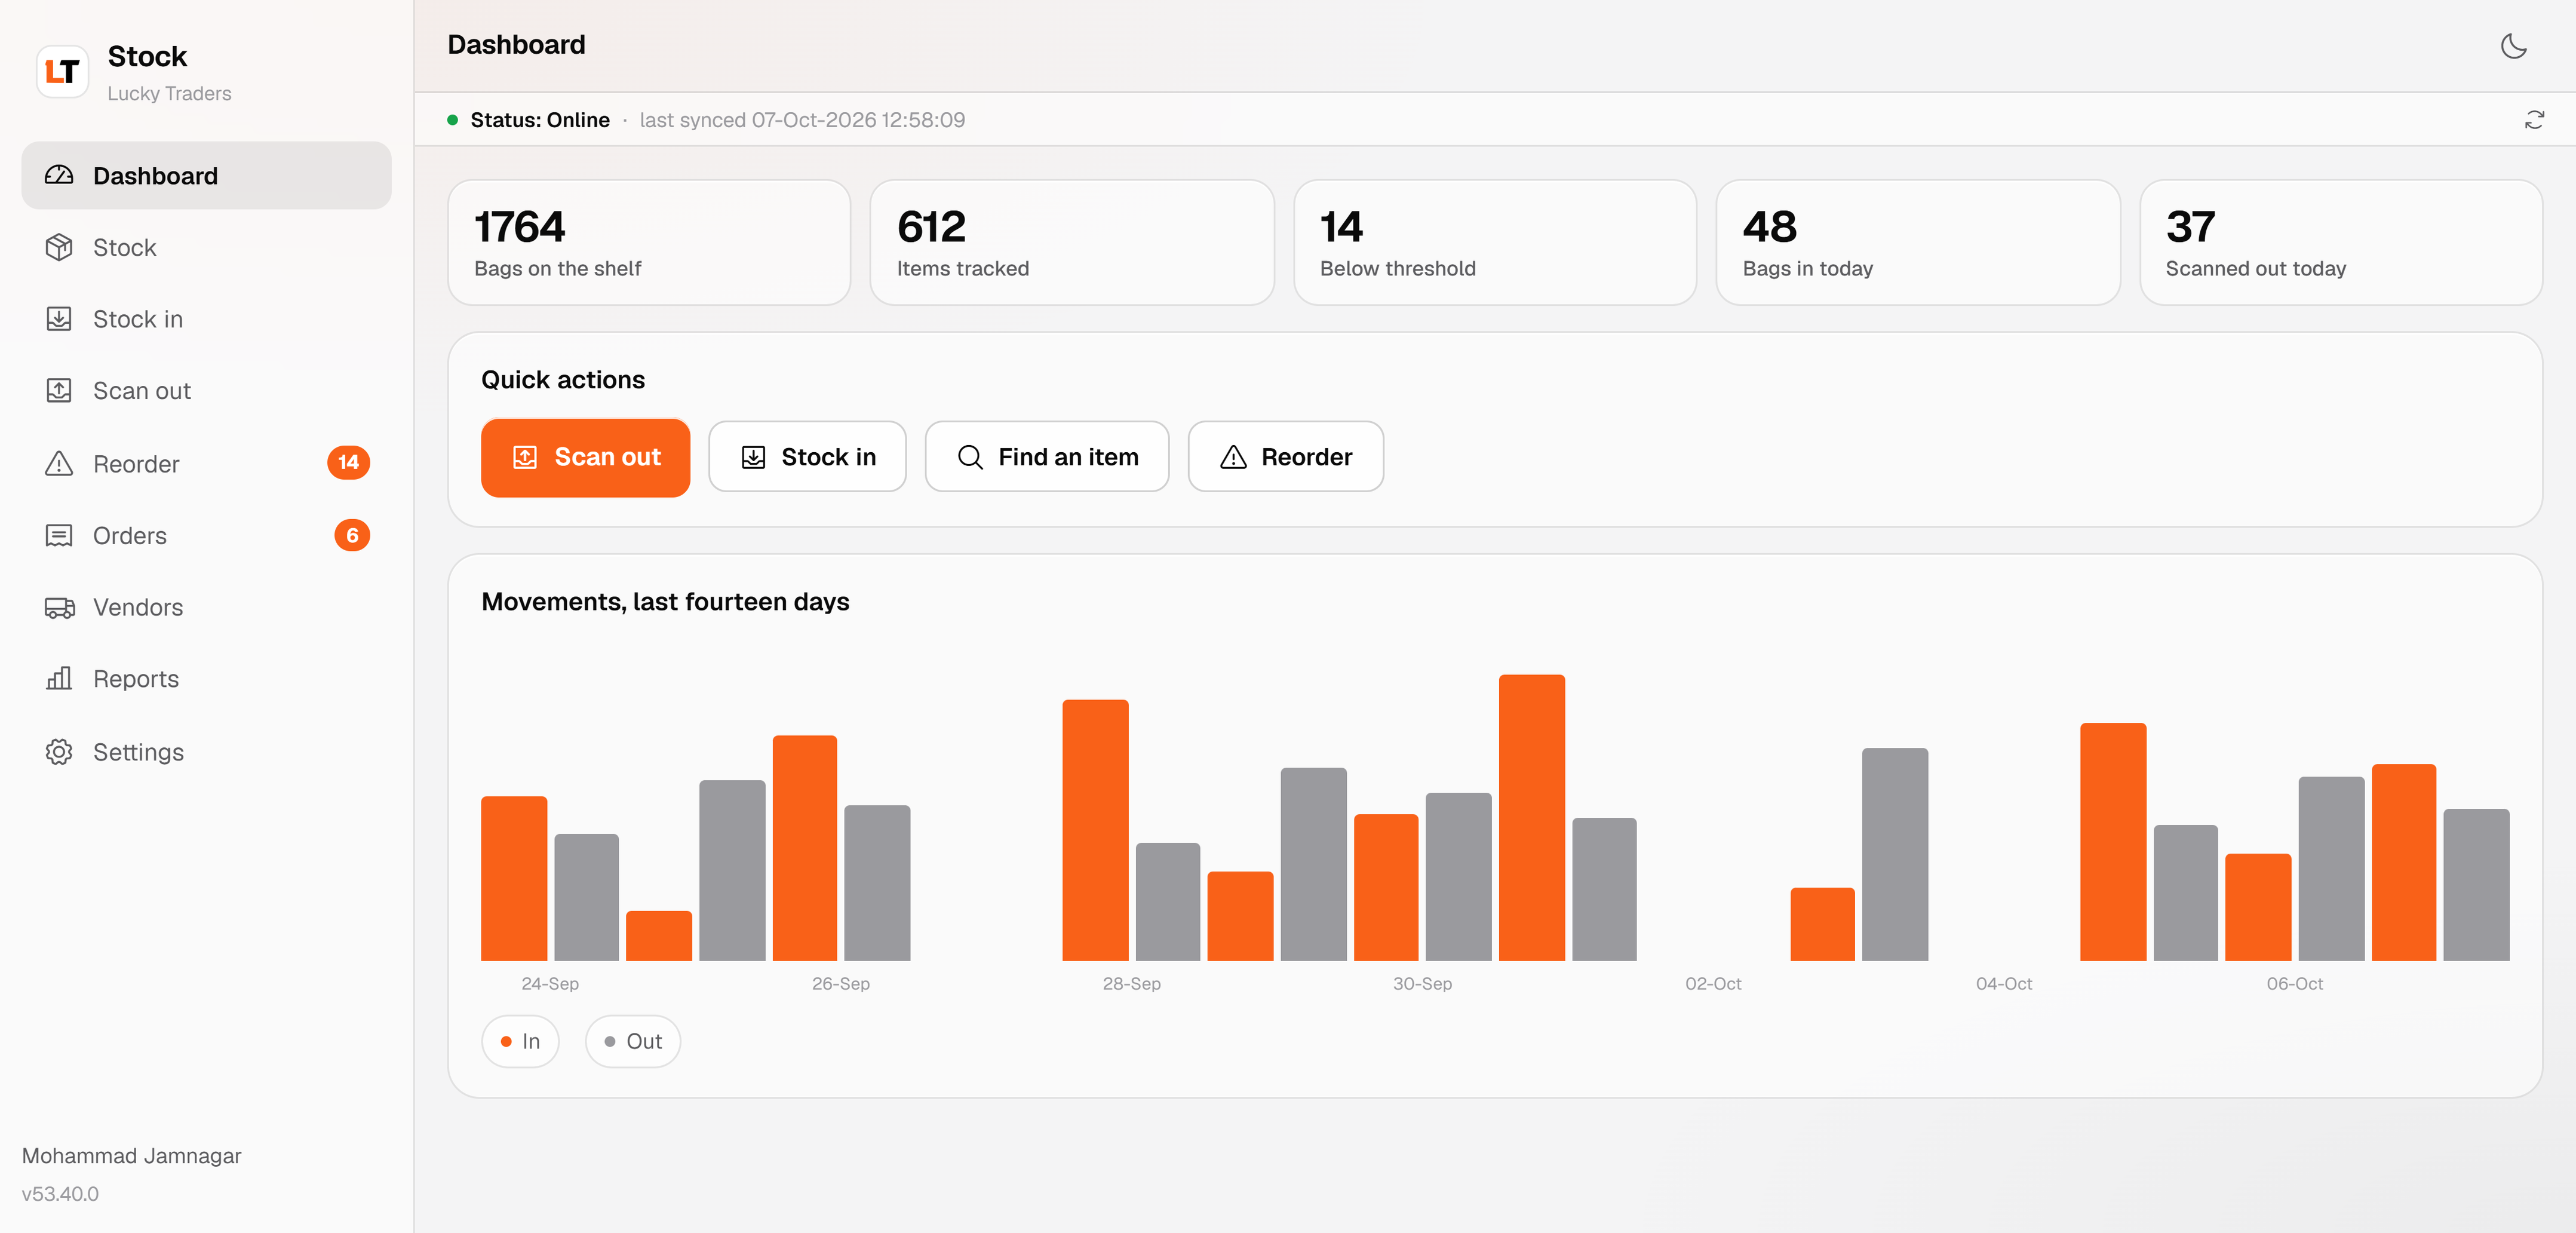Click the 02-Oct axis label
Screen dimensions: 2576x1233
pyautogui.click(x=1713, y=983)
